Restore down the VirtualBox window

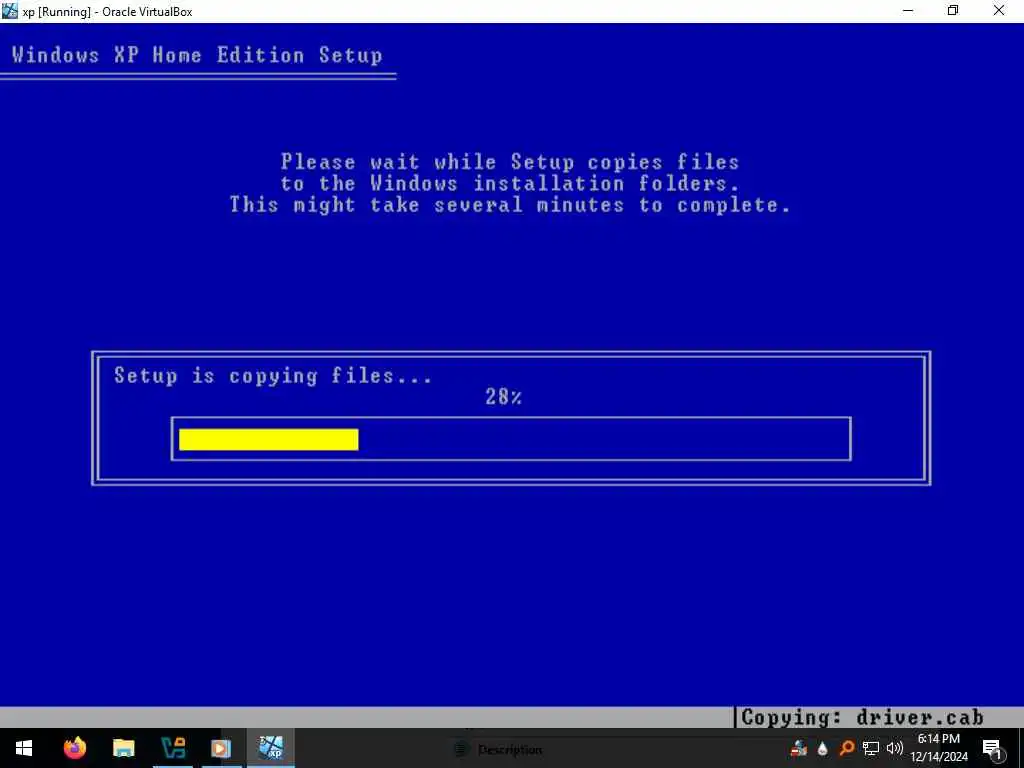pyautogui.click(x=953, y=10)
